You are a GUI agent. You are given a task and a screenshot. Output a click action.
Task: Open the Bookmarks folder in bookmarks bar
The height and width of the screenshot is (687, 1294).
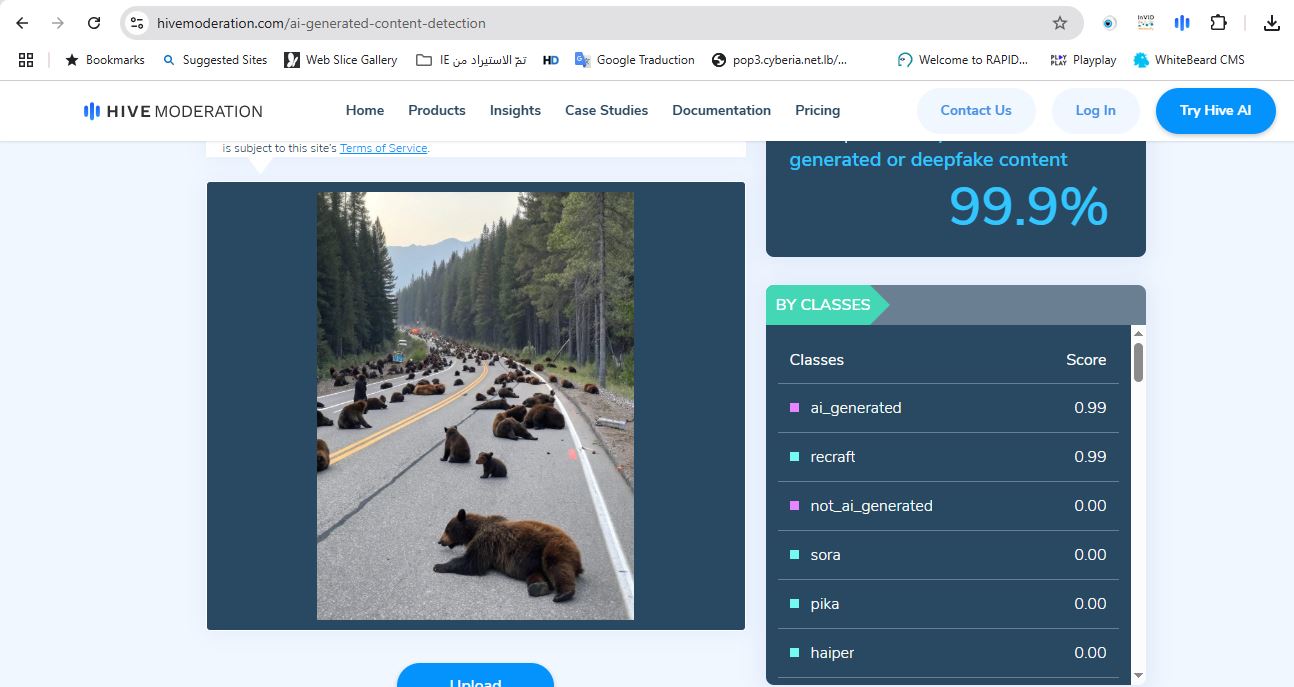tap(105, 60)
